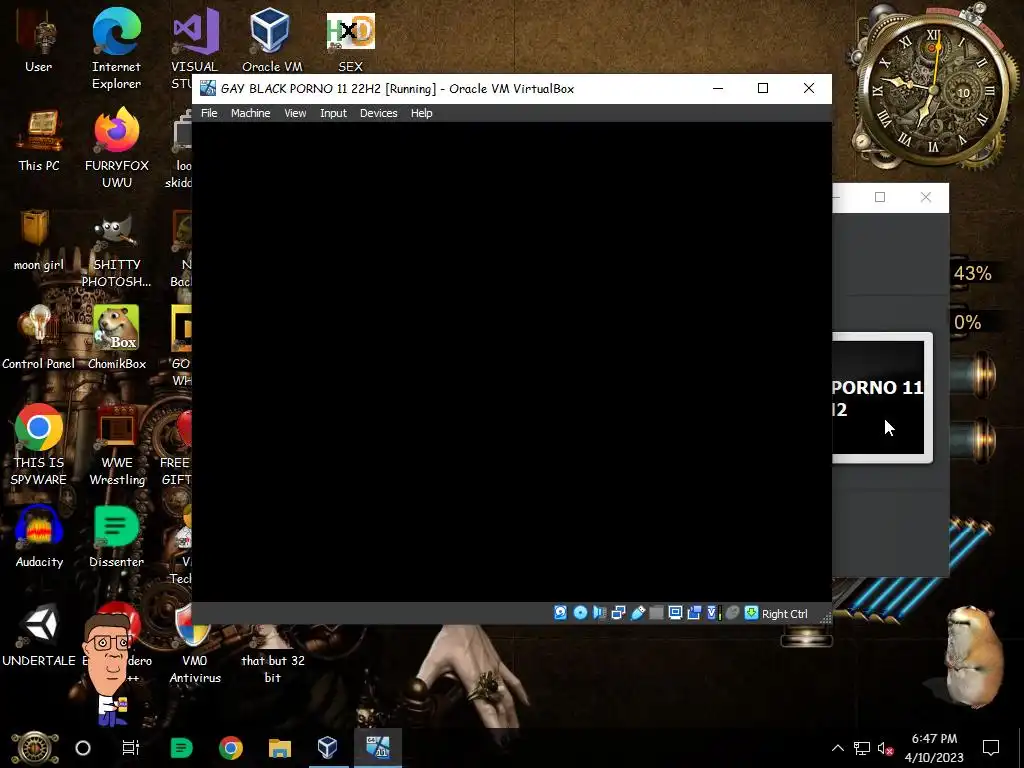The width and height of the screenshot is (1024, 768).
Task: Open the network tray icon
Action: click(862, 748)
